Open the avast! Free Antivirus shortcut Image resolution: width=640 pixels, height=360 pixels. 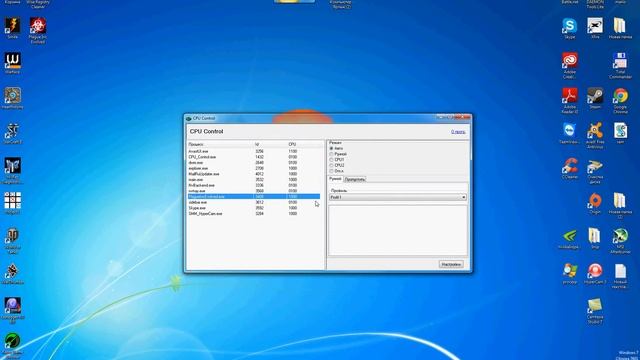[x=595, y=136]
